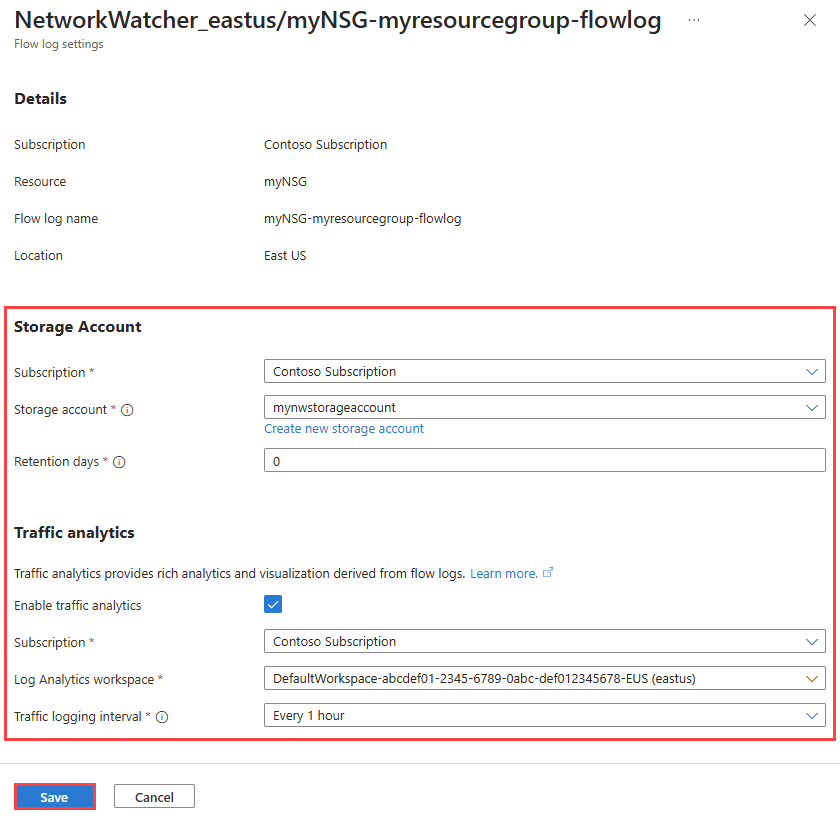Focus the Retention days input field
The width and height of the screenshot is (840, 823).
[x=544, y=461]
